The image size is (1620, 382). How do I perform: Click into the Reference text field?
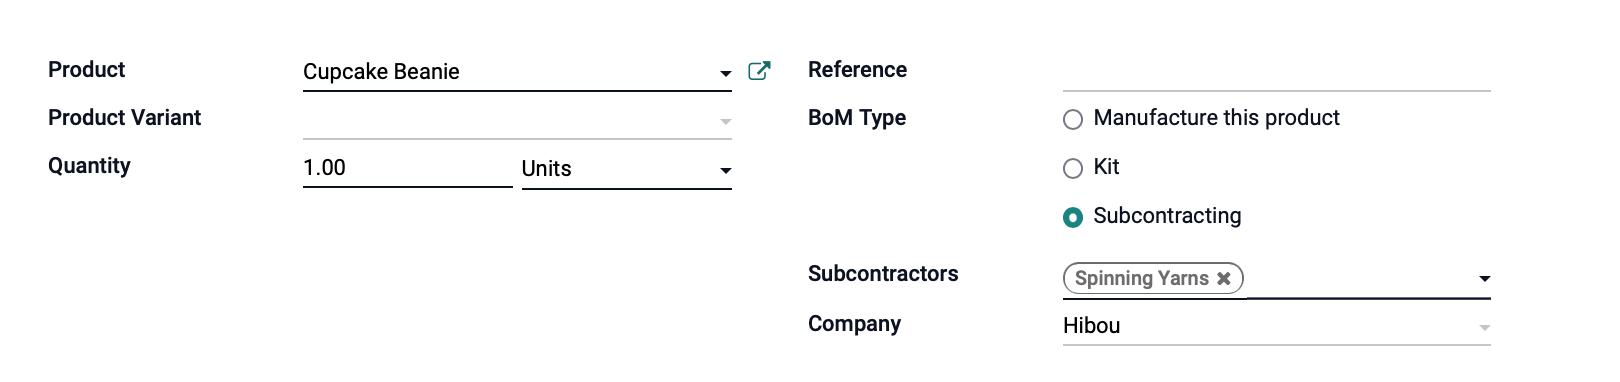click(1277, 72)
